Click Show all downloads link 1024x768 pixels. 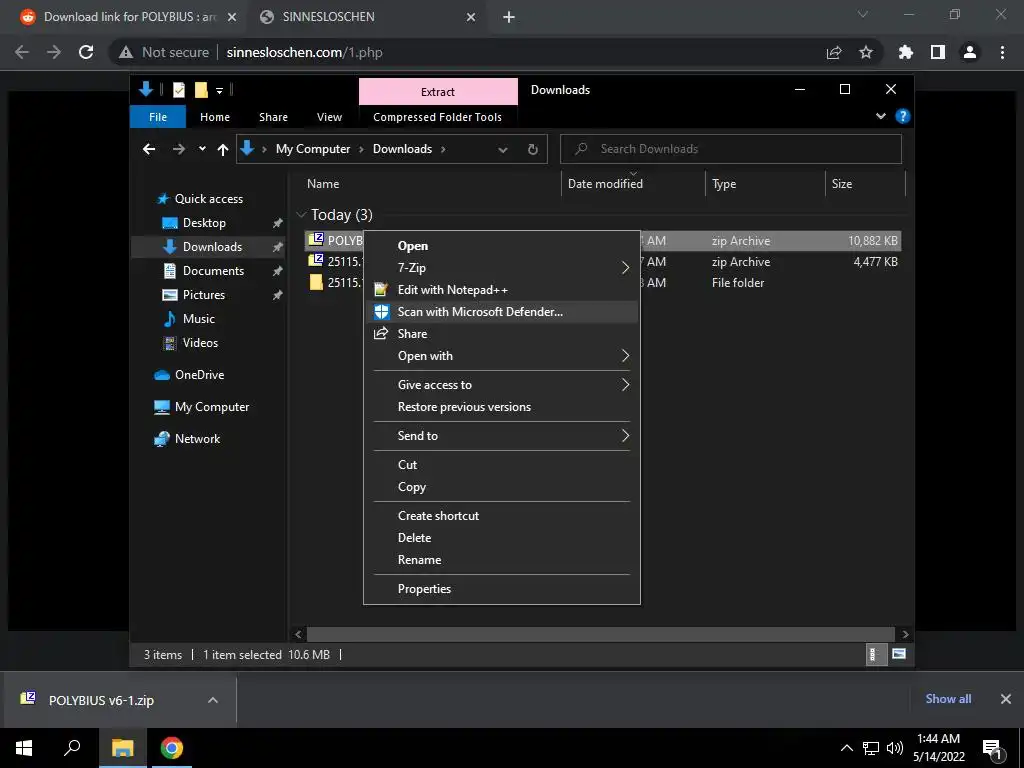pyautogui.click(x=948, y=699)
